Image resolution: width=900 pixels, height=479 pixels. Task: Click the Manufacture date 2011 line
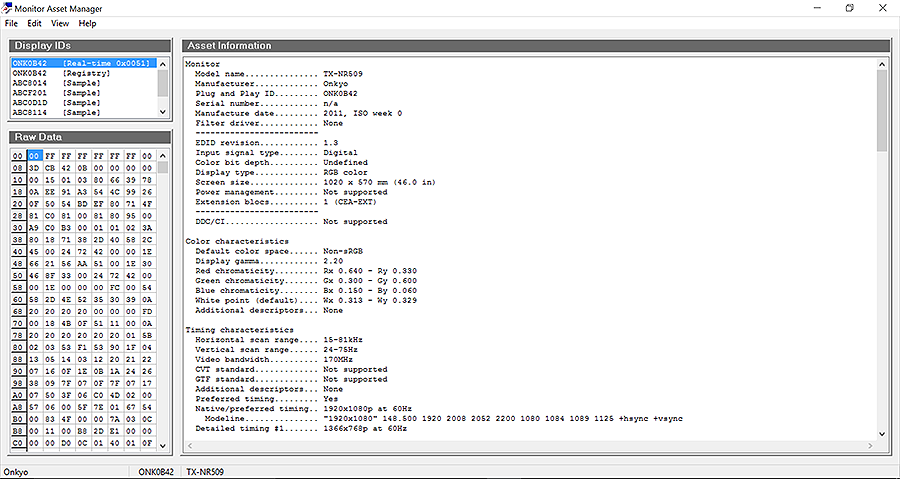[x=298, y=113]
